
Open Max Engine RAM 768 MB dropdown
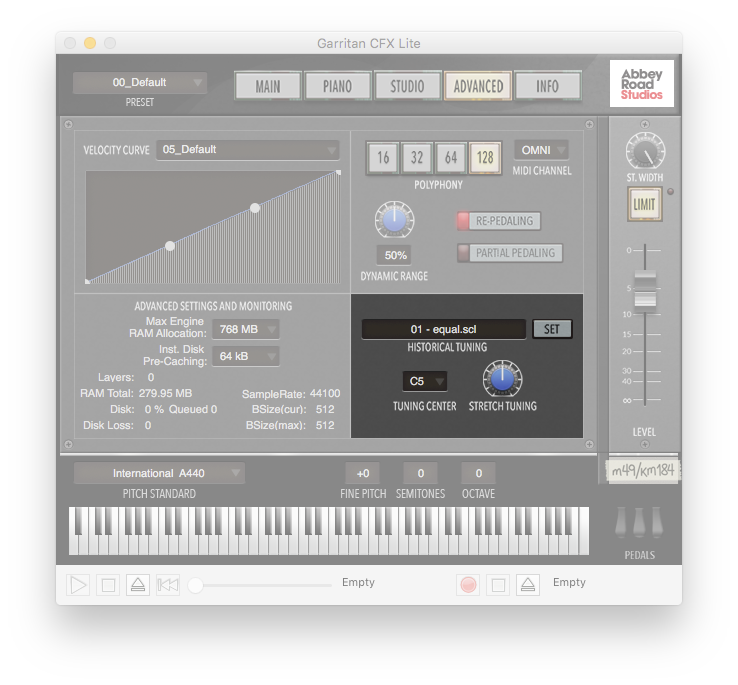[x=246, y=329]
